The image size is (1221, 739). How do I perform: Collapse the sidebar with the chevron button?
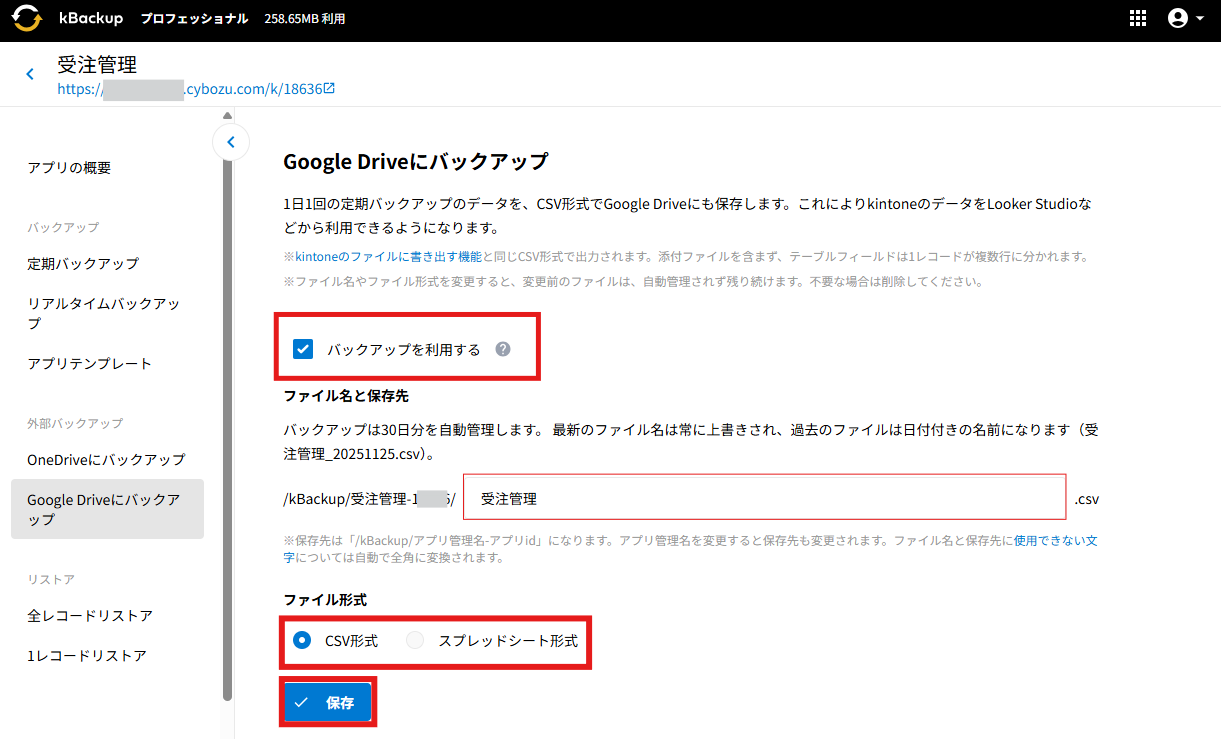click(231, 142)
